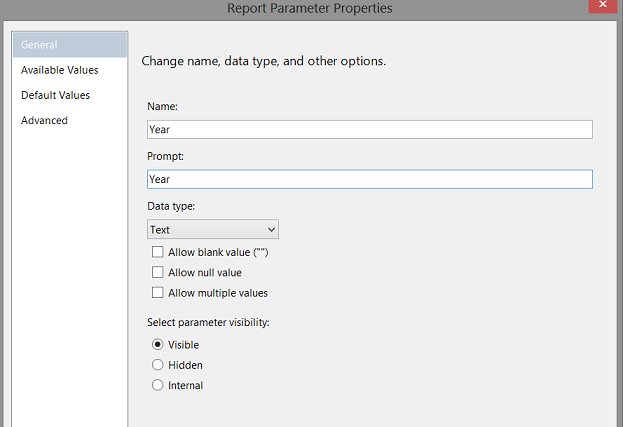This screenshot has width=623, height=427.
Task: Expand the Data type dropdown
Action: point(212,229)
